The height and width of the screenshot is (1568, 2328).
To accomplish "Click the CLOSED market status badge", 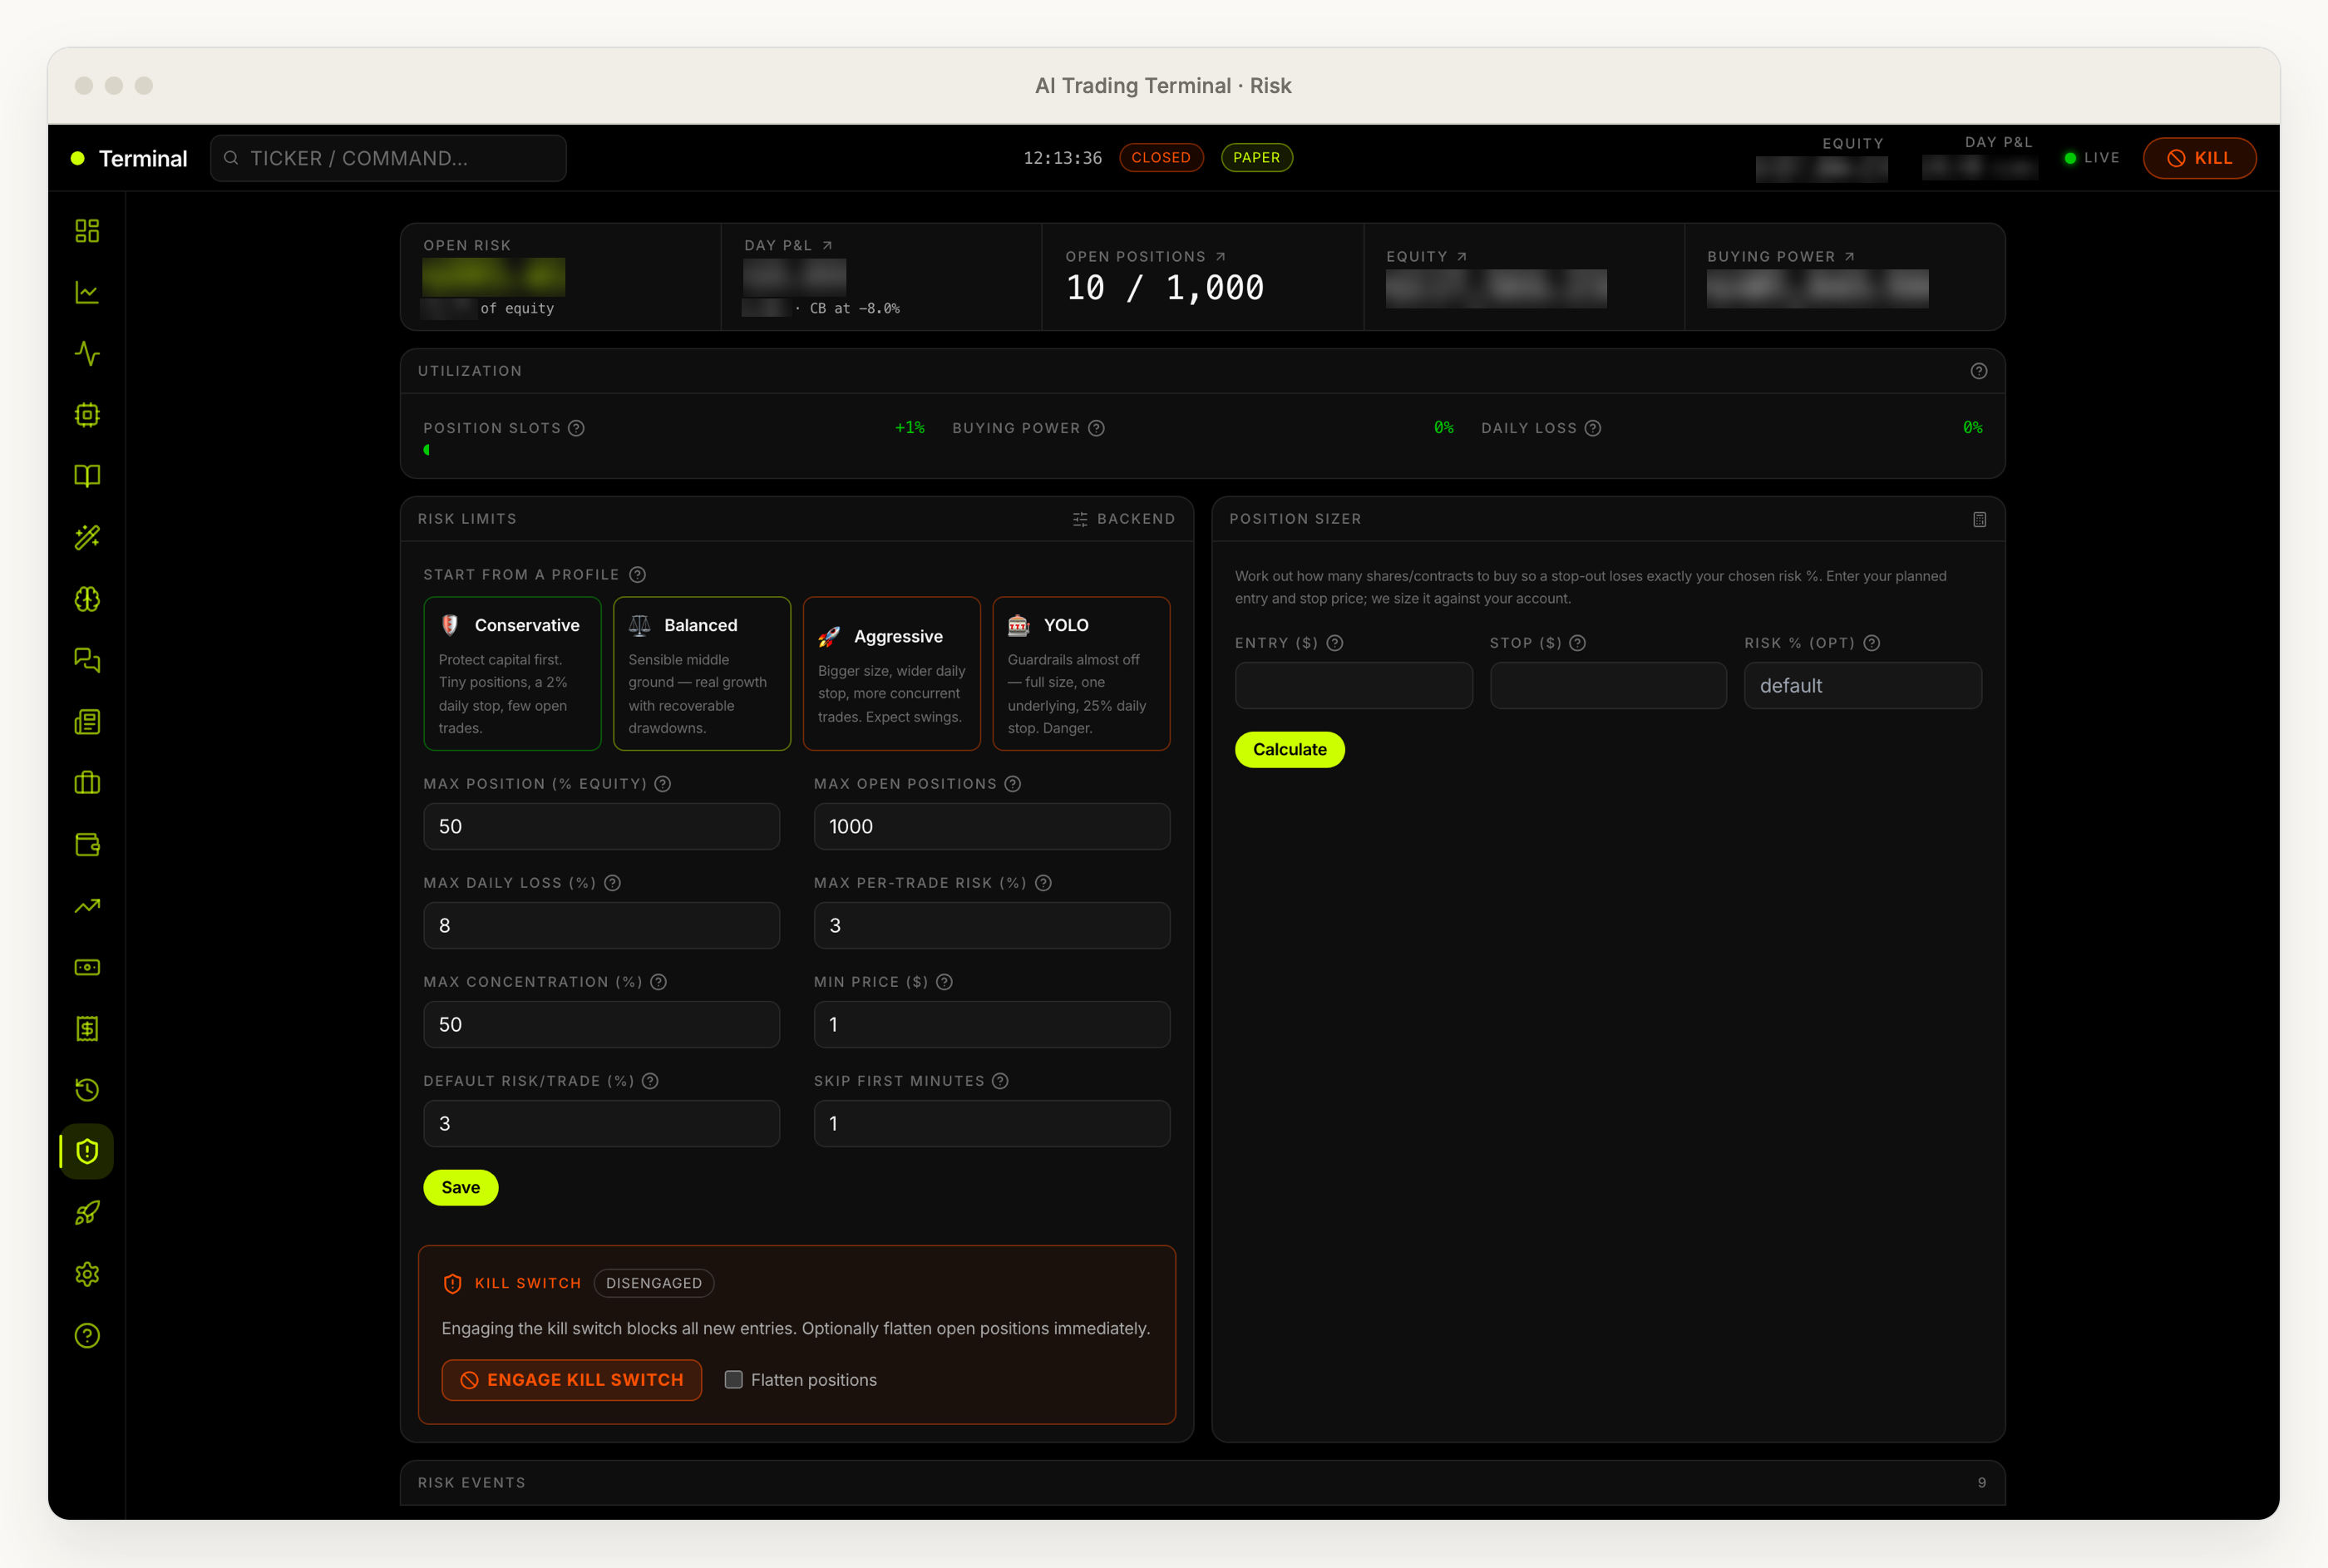I will [1160, 158].
